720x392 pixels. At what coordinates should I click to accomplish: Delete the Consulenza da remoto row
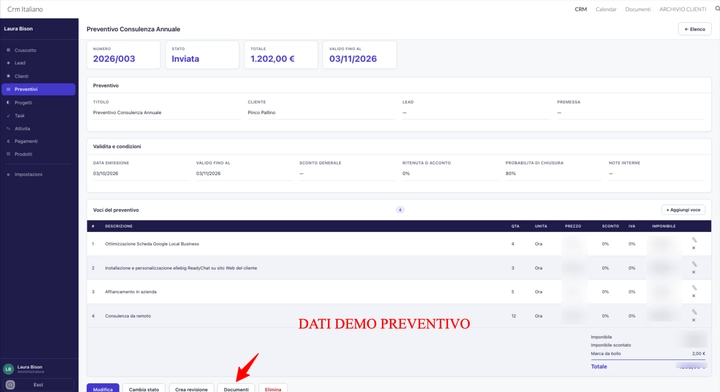(694, 320)
